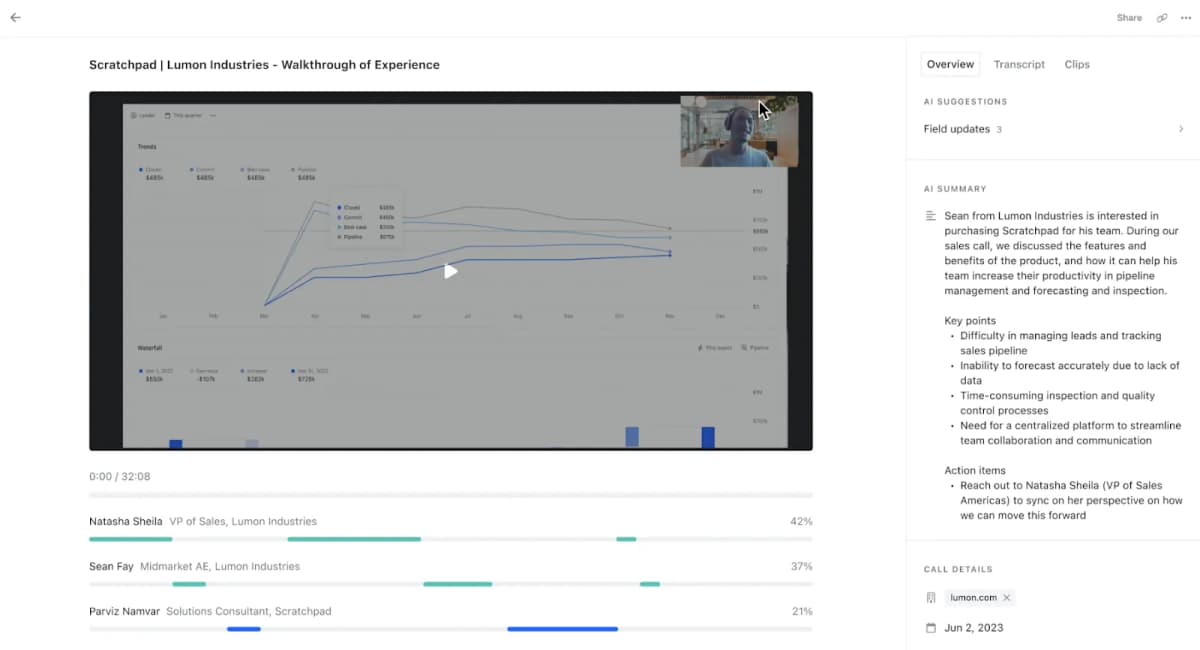Click the call date Jun 2, 2023
The width and height of the screenshot is (1200, 650).
click(974, 628)
